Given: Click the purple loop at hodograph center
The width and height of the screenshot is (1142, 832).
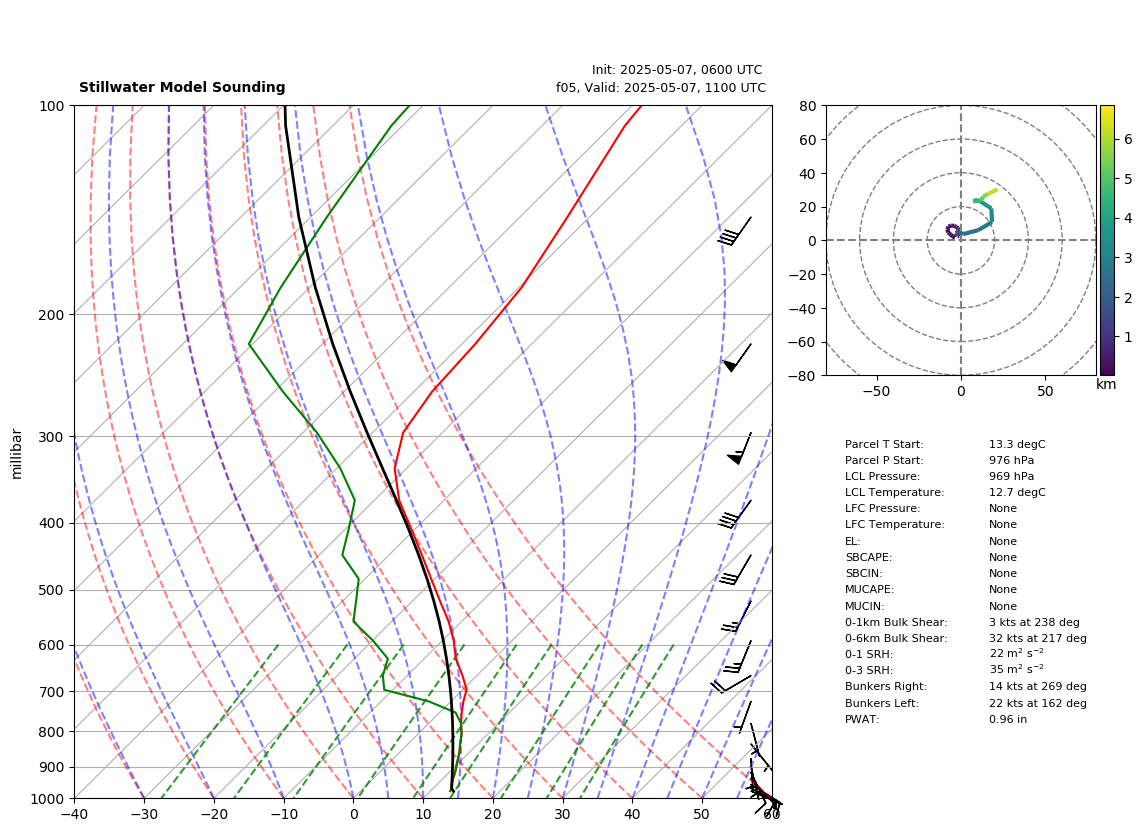Looking at the screenshot, I should (953, 231).
